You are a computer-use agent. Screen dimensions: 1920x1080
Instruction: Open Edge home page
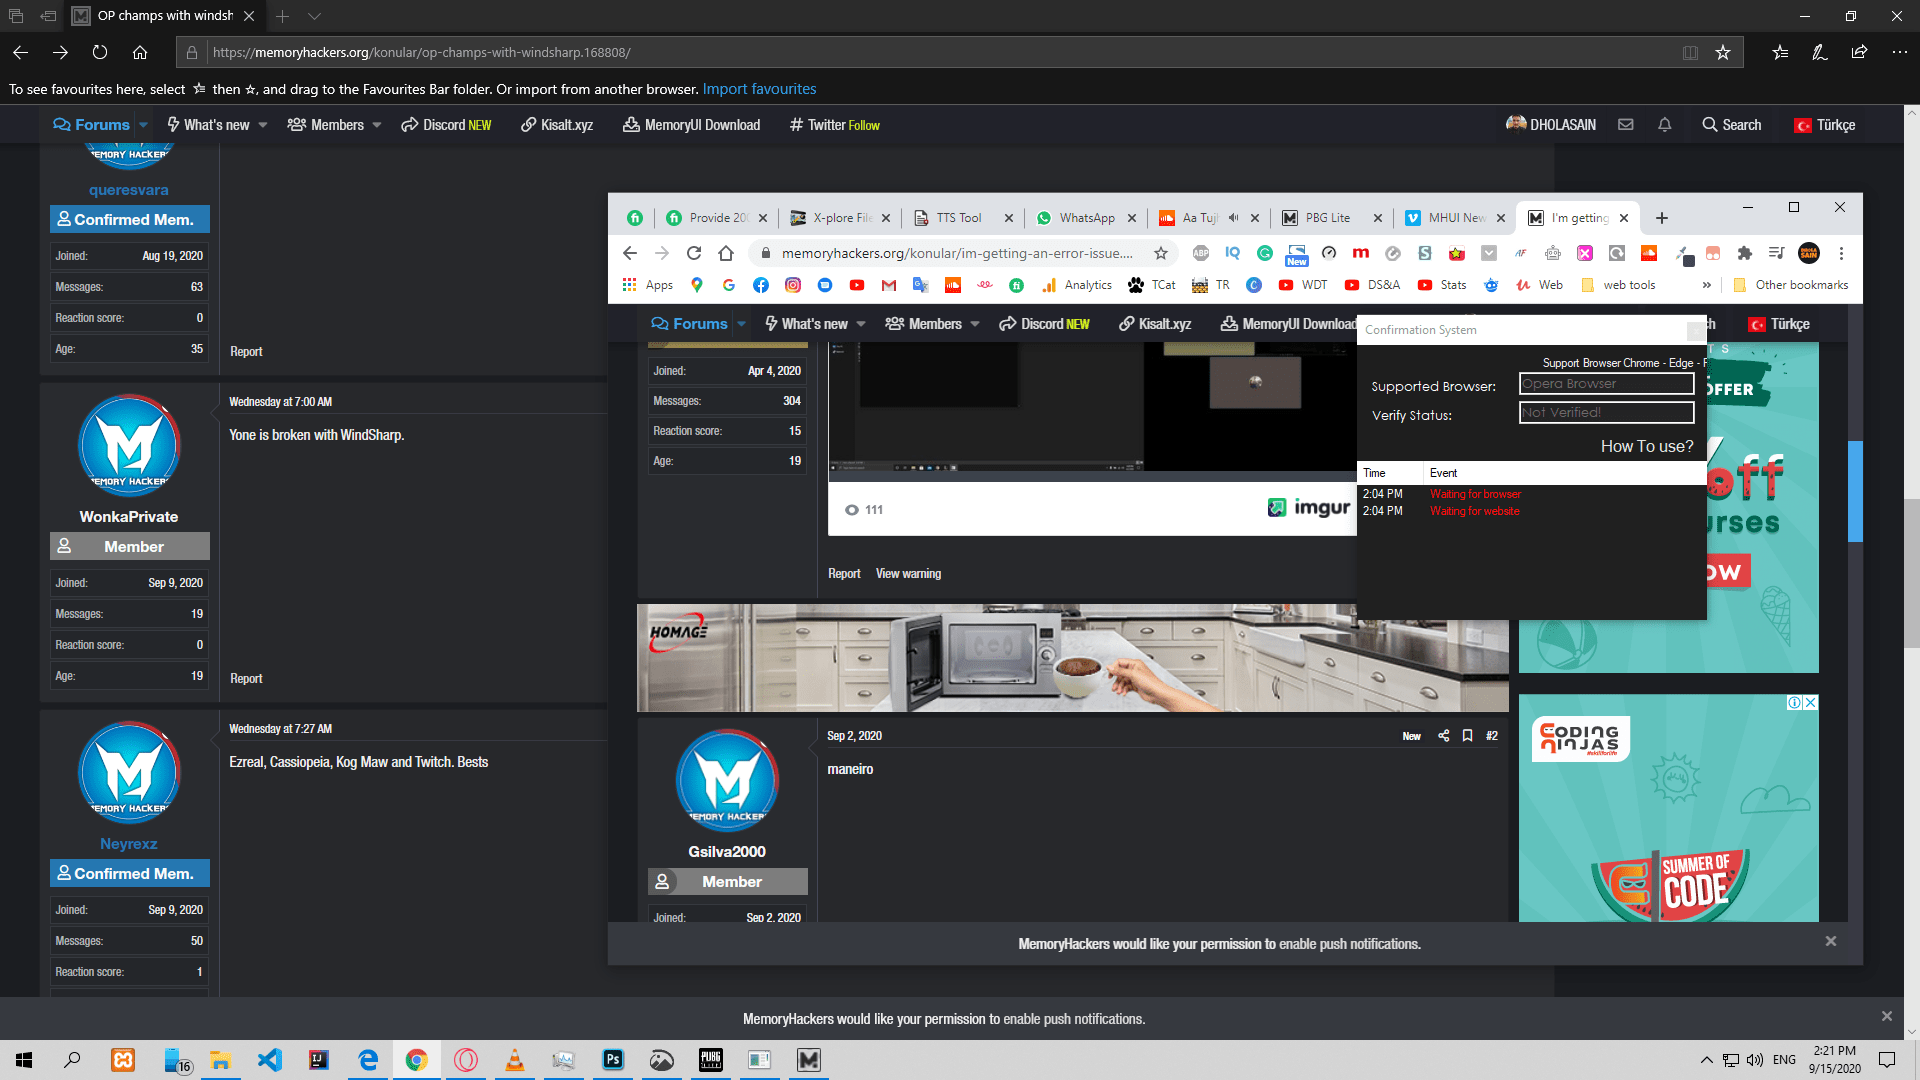click(x=140, y=52)
